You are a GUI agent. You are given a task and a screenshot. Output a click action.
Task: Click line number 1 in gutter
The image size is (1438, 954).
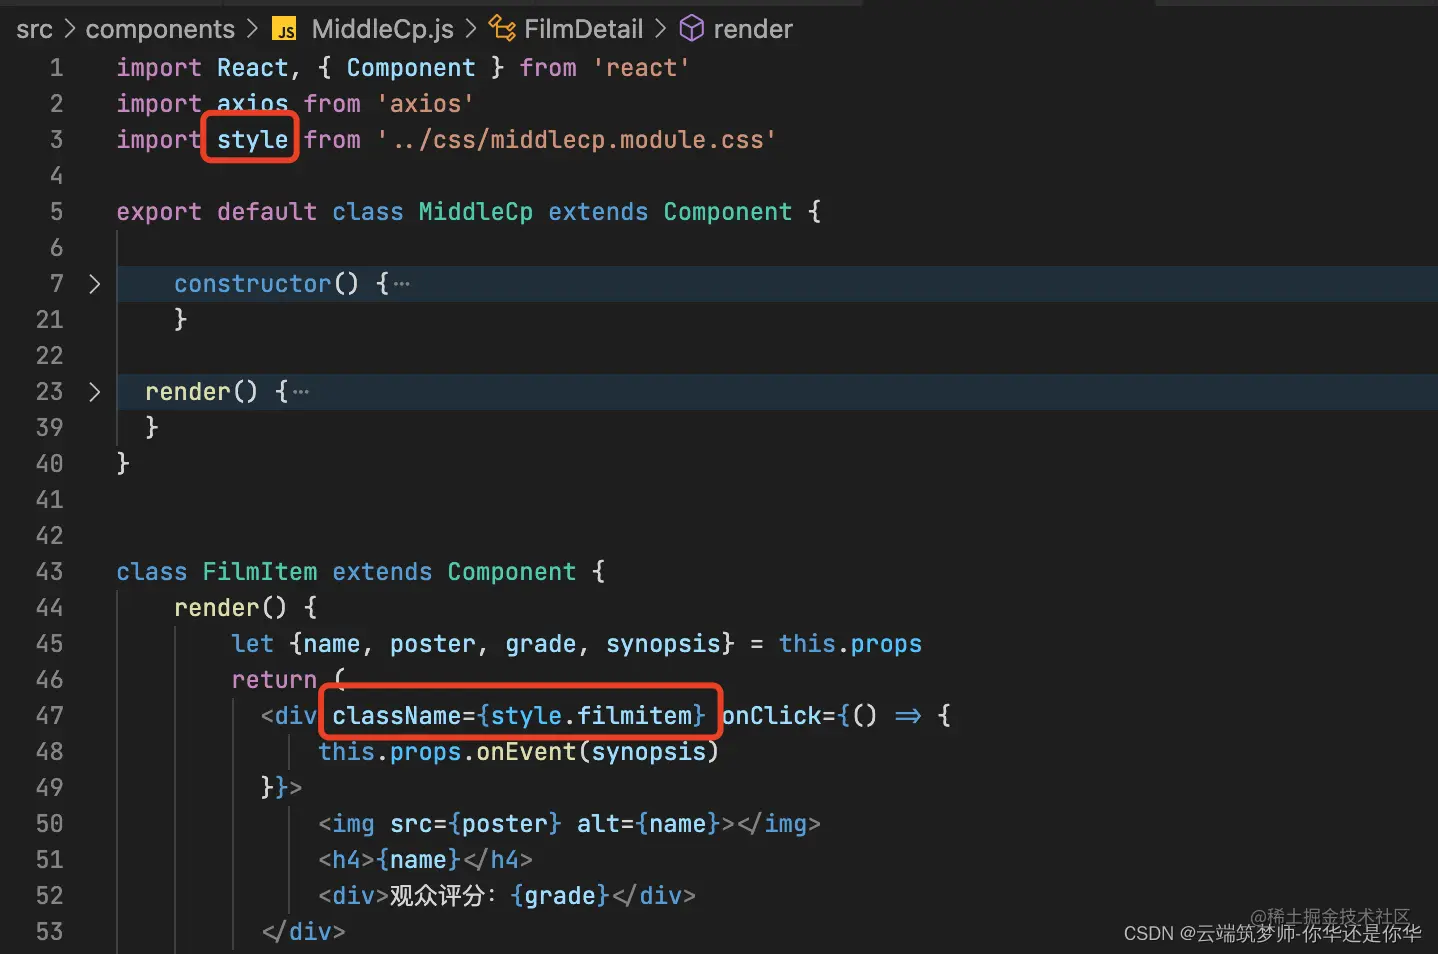click(56, 68)
